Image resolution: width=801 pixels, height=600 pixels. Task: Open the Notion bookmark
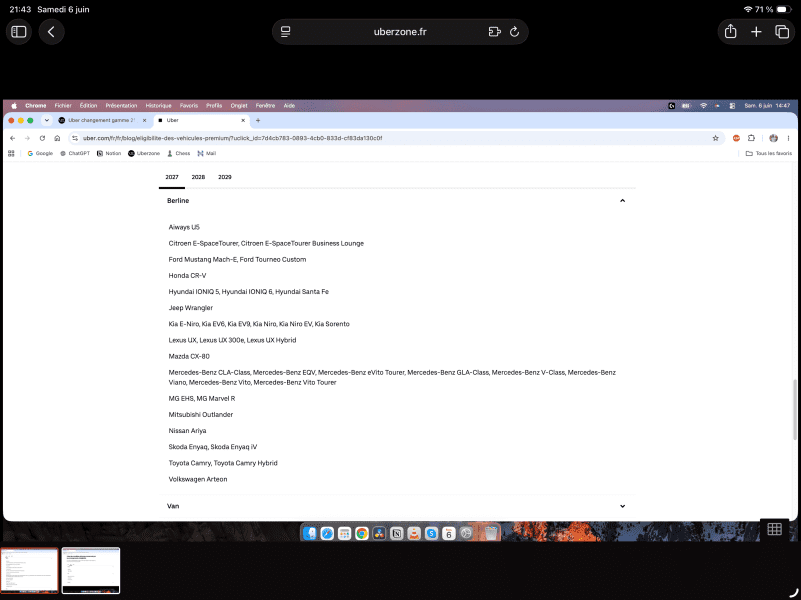click(x=109, y=153)
